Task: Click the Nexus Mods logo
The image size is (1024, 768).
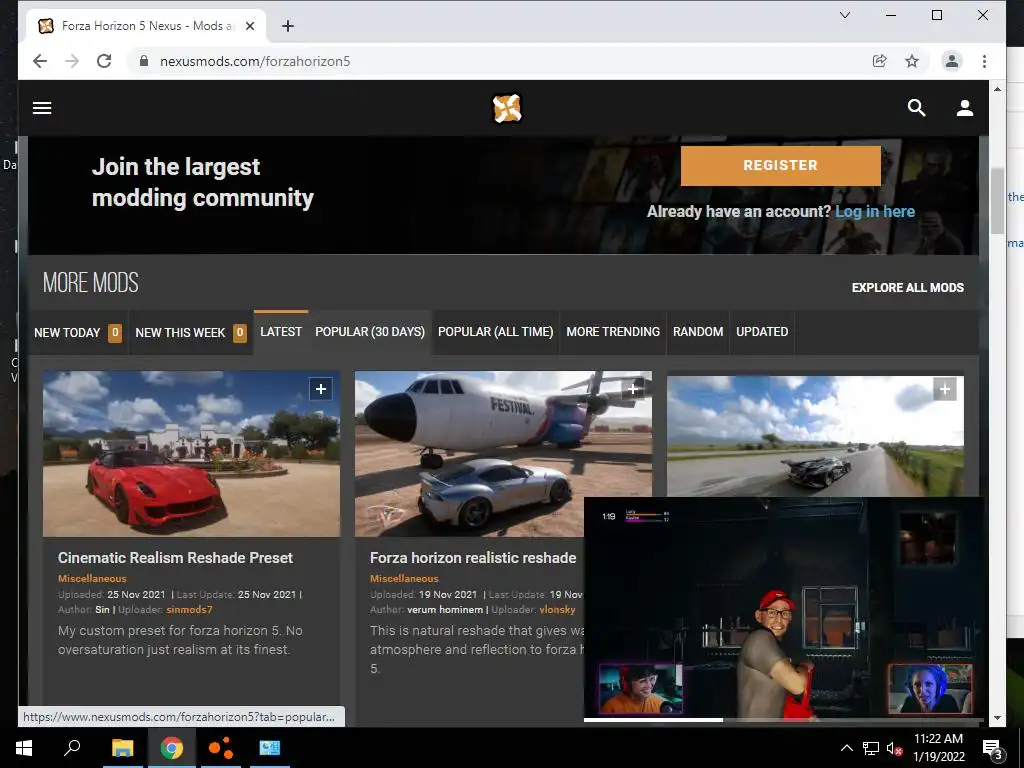Action: 507,108
